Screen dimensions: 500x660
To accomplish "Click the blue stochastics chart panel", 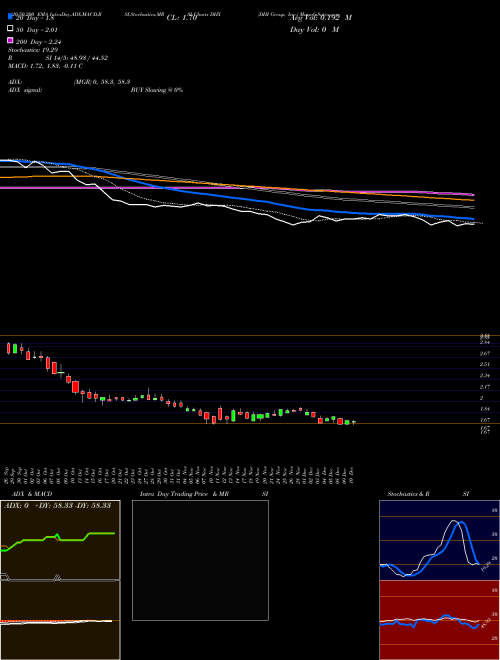I will pos(439,540).
